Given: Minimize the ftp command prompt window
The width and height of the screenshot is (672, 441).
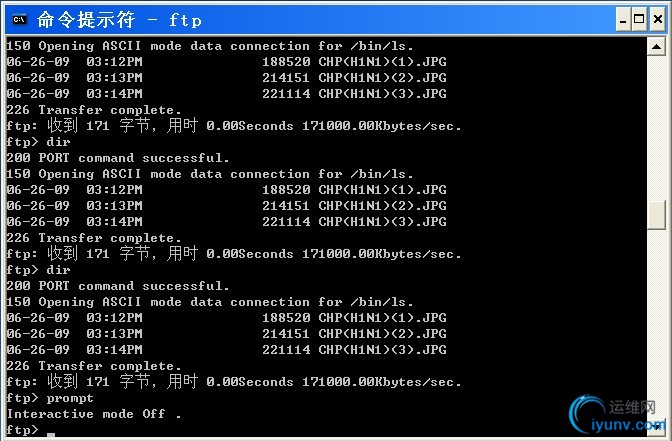Looking at the screenshot, I should (623, 20).
